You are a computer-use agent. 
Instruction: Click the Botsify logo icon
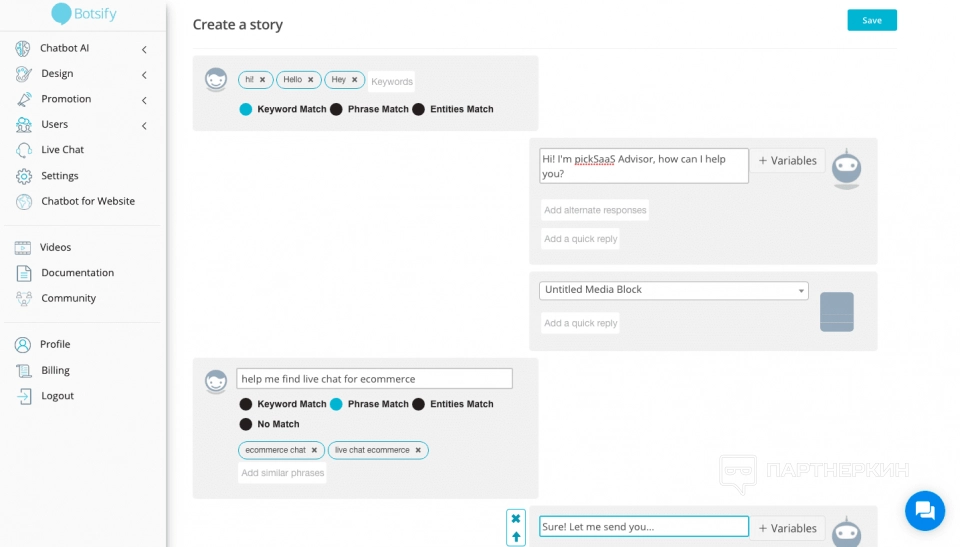pos(62,13)
